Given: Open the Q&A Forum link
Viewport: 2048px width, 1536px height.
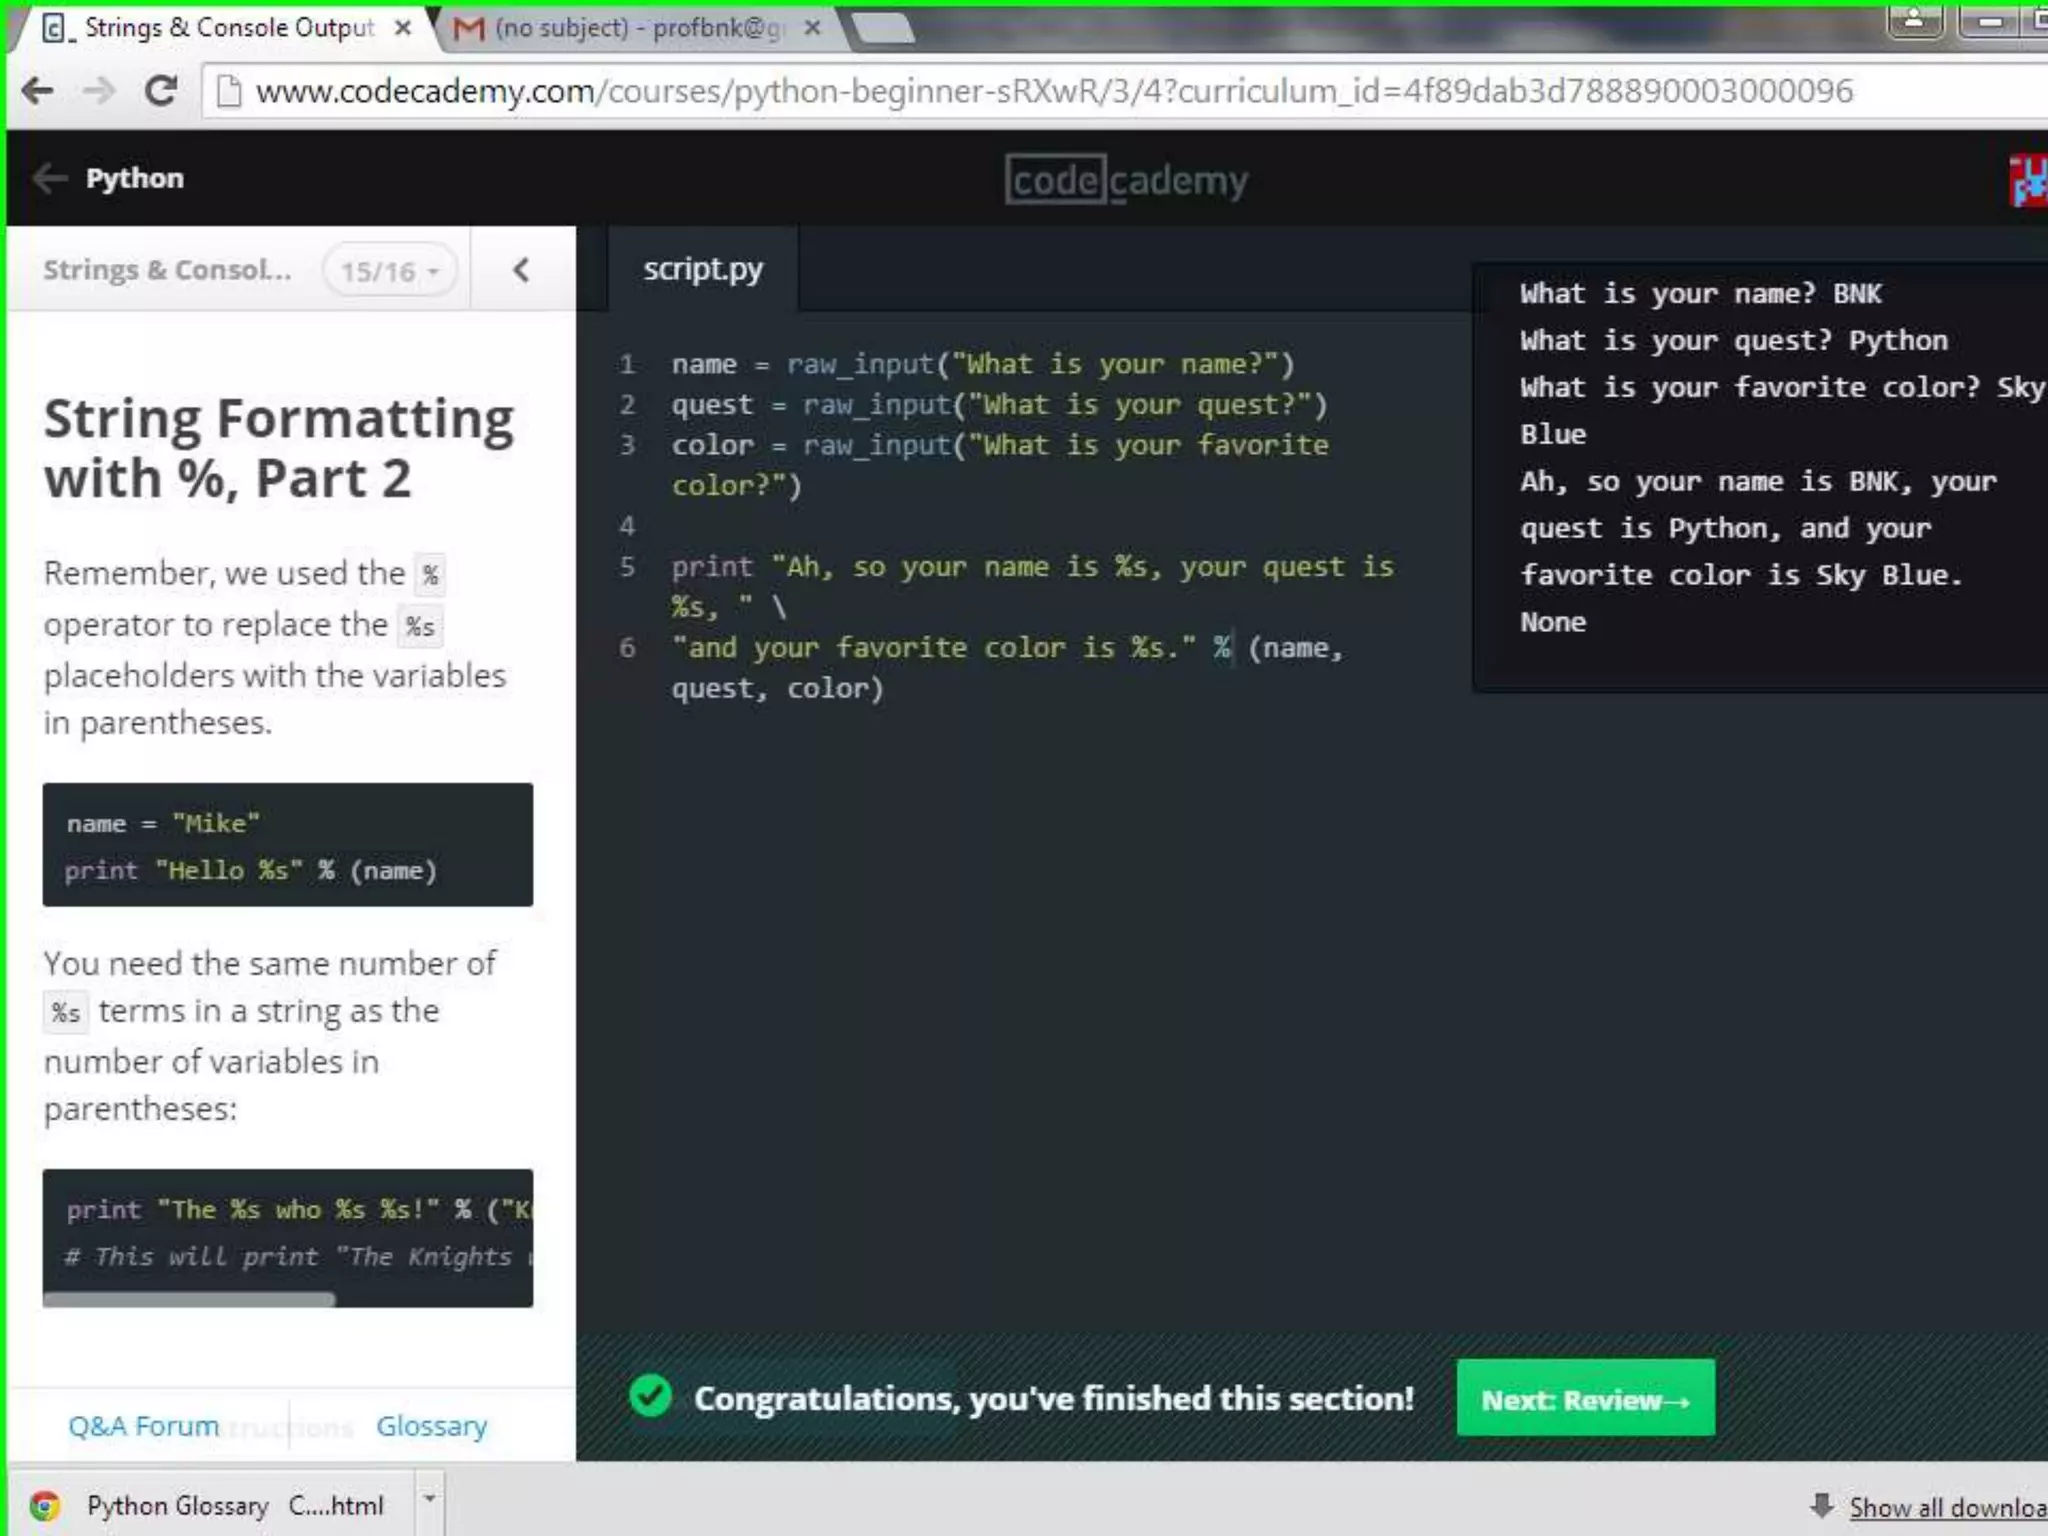Looking at the screenshot, I should click(143, 1426).
